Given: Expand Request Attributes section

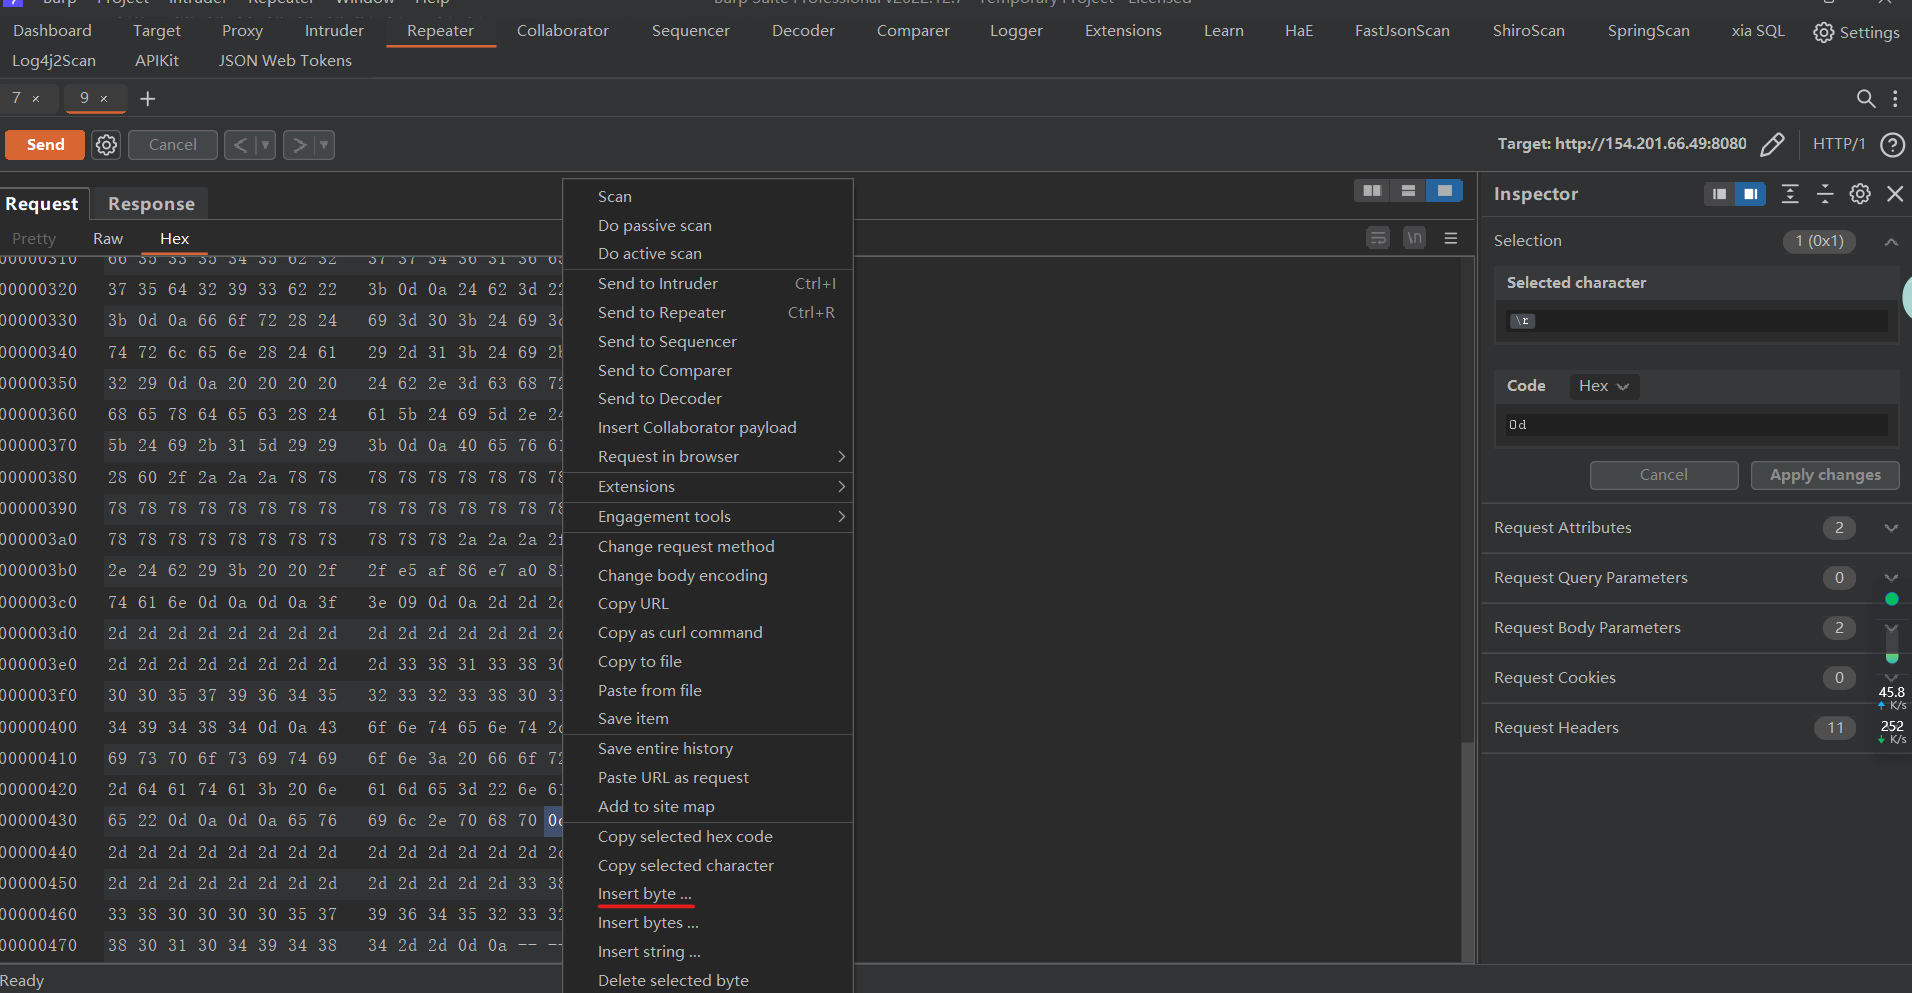Looking at the screenshot, I should point(1891,528).
